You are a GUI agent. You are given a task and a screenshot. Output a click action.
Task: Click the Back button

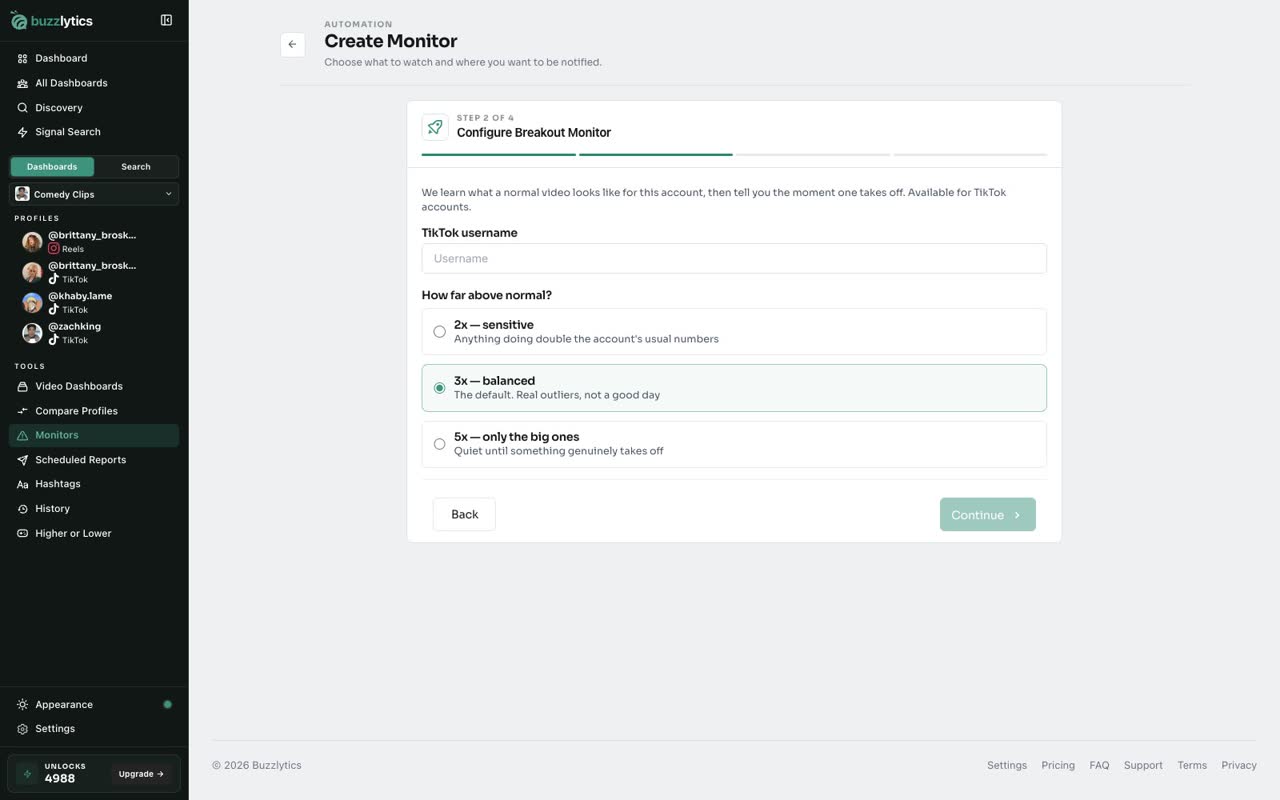point(464,514)
